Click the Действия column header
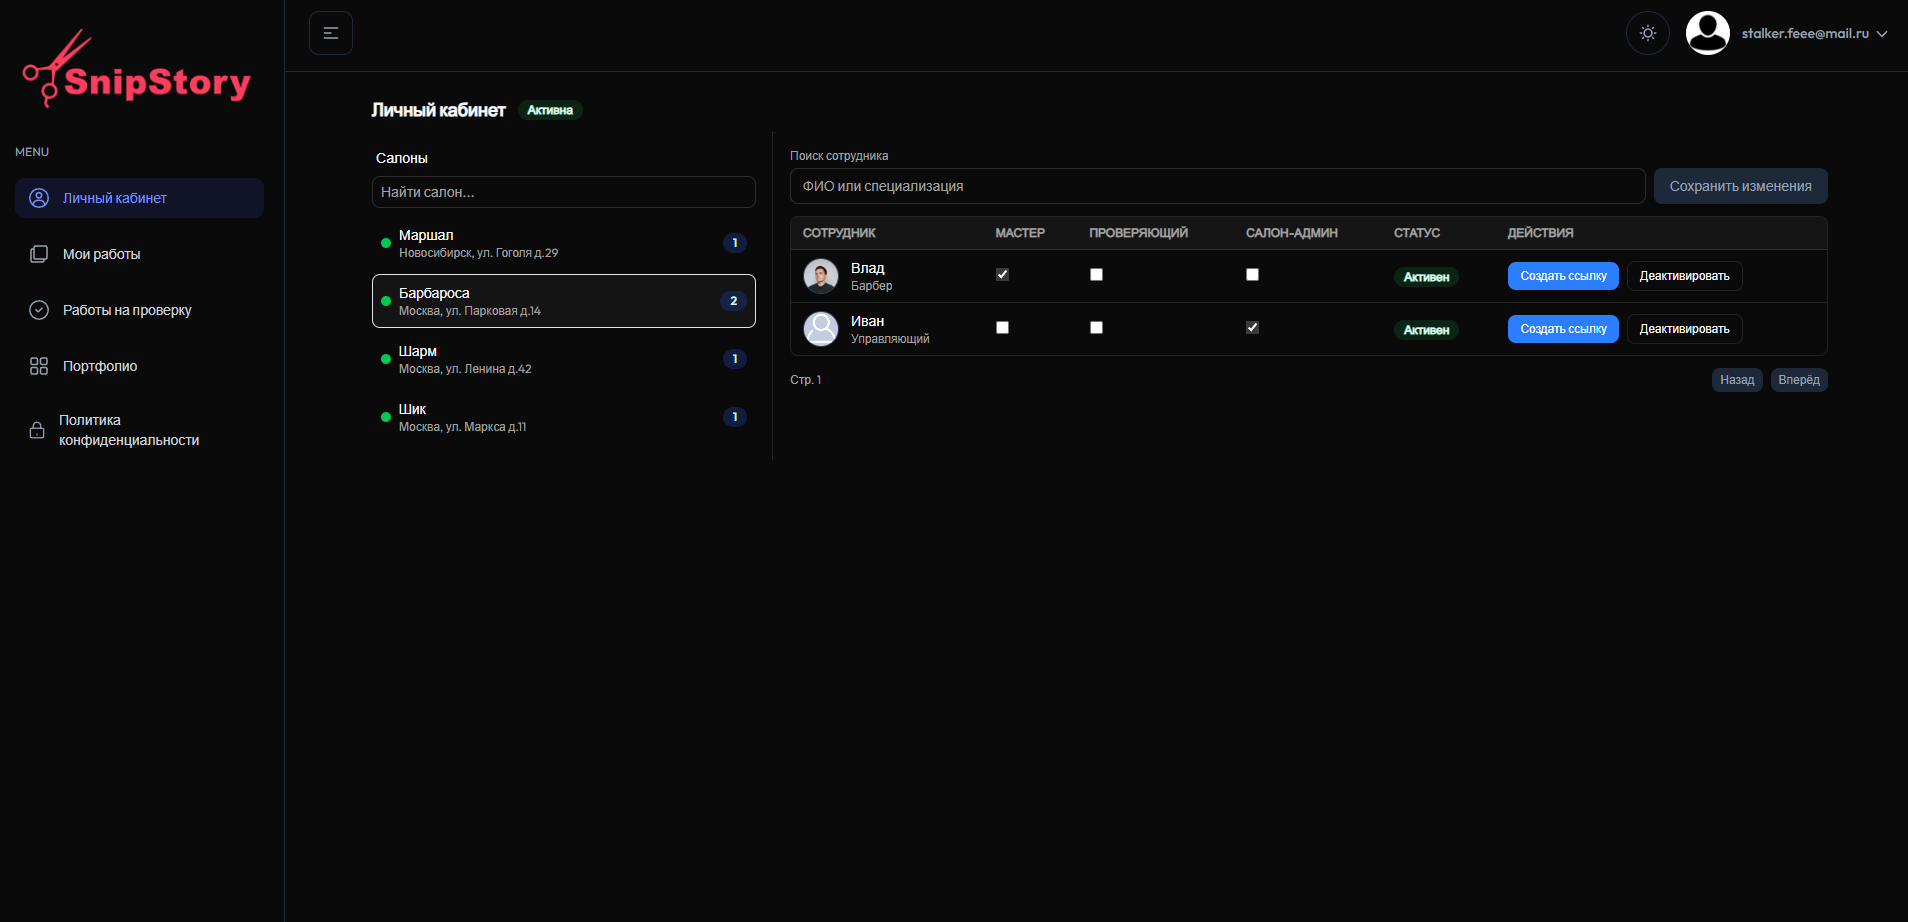 tap(1540, 233)
